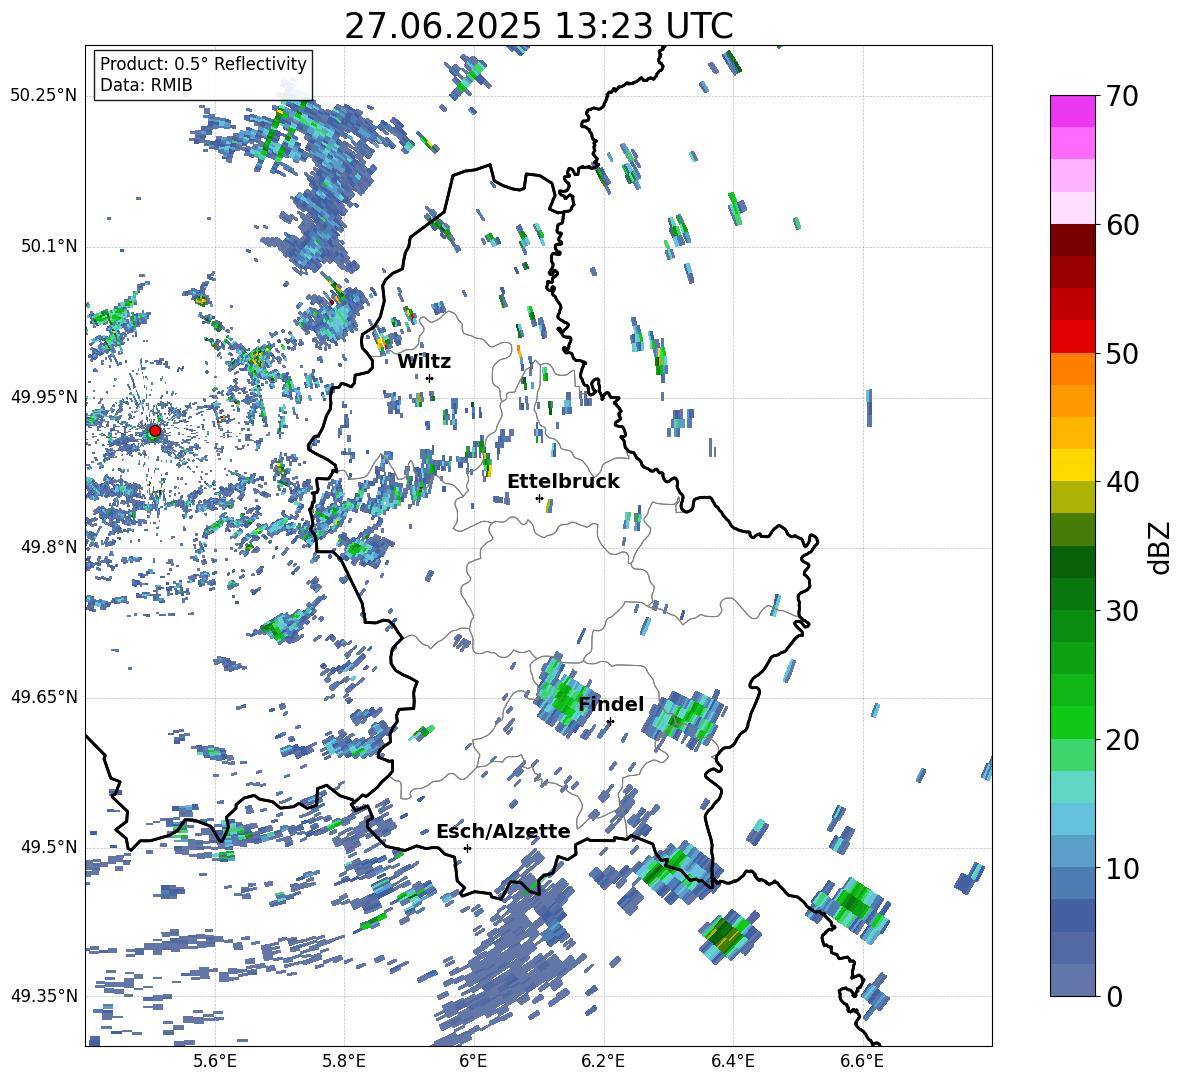The width and height of the screenshot is (1184, 1081).
Task: Click the 30 dBZ colorbar label
Action: click(1122, 611)
